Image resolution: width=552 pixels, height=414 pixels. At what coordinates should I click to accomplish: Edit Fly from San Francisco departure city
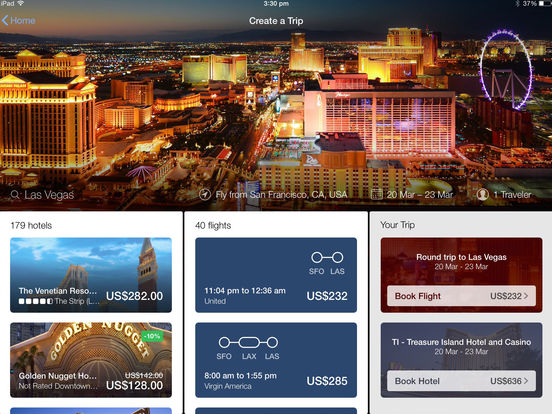(x=281, y=195)
